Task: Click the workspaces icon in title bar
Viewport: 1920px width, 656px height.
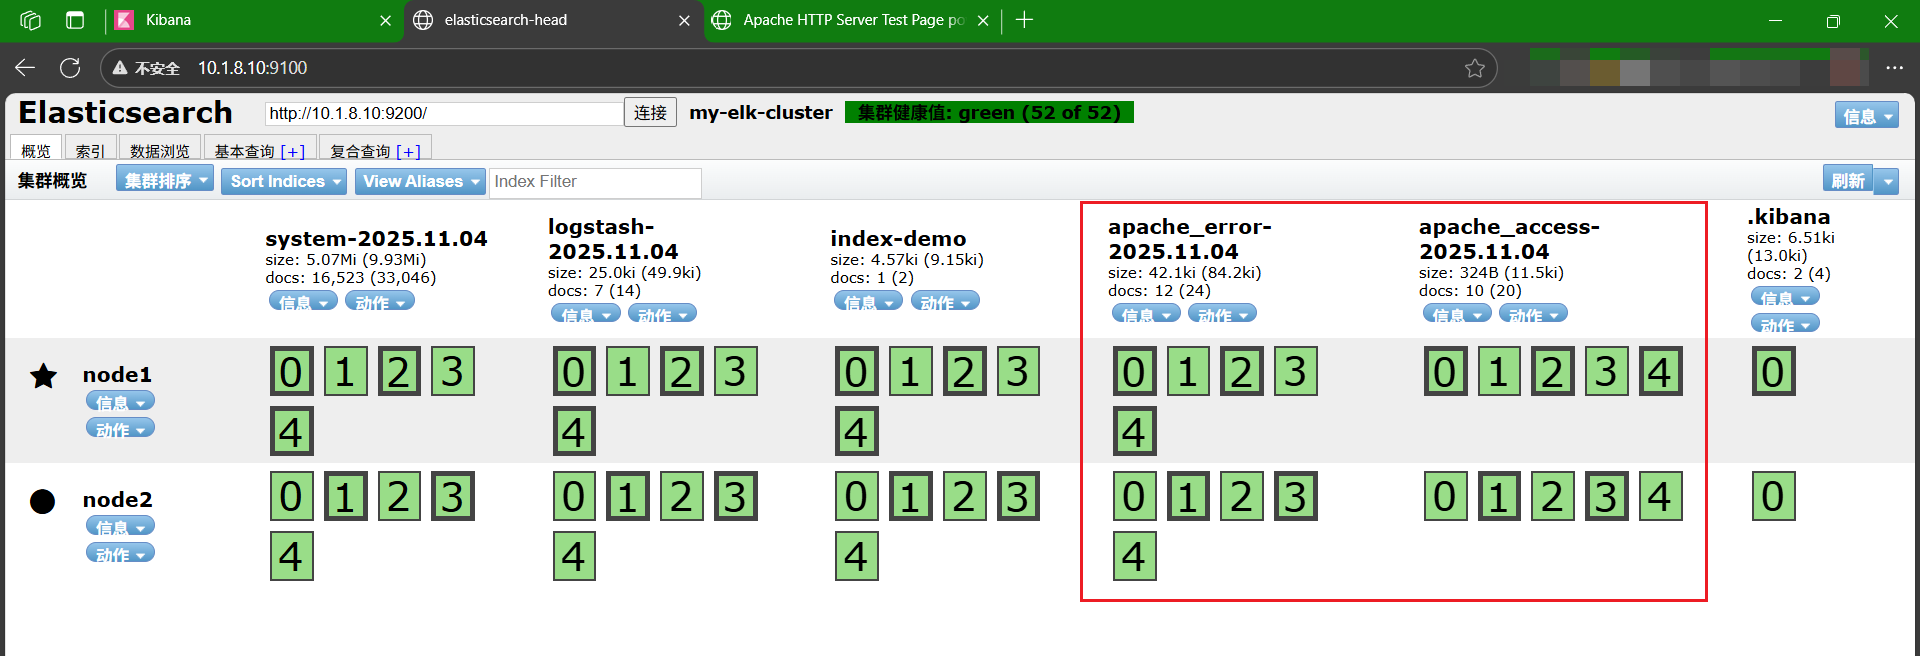Action: click(30, 20)
